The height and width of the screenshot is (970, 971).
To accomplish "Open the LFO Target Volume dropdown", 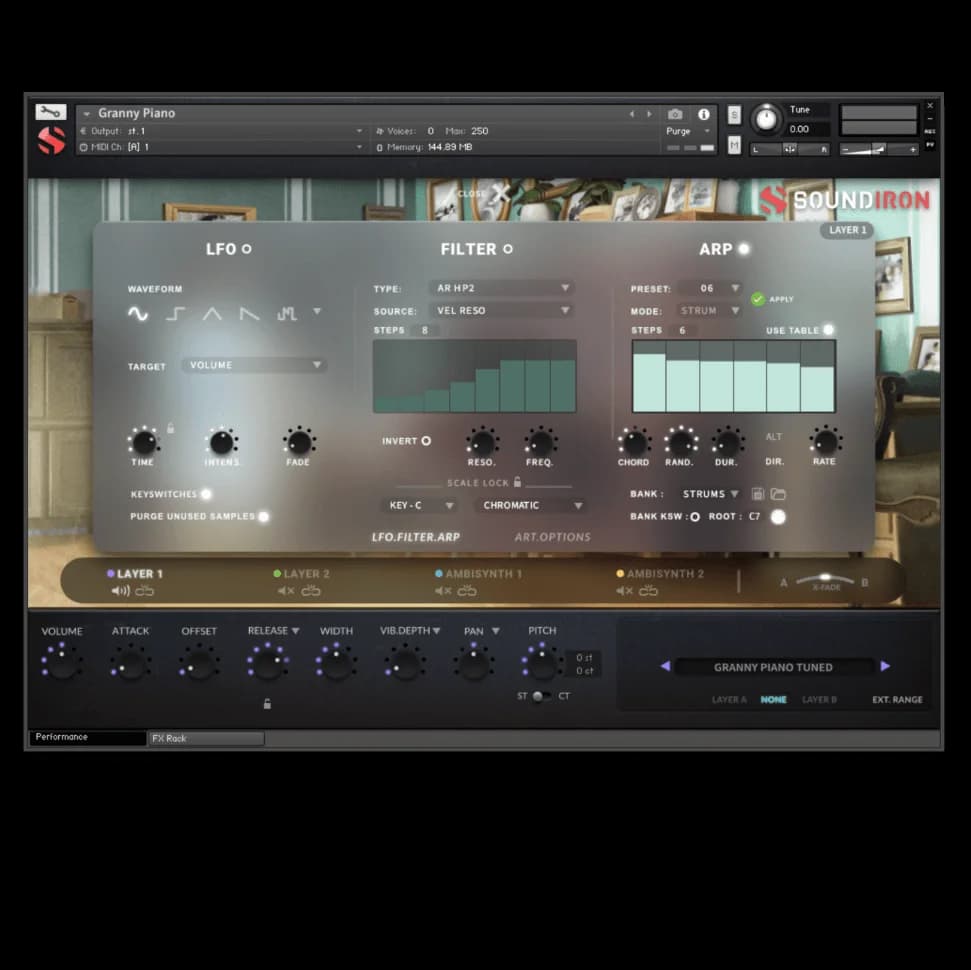I will 255,366.
